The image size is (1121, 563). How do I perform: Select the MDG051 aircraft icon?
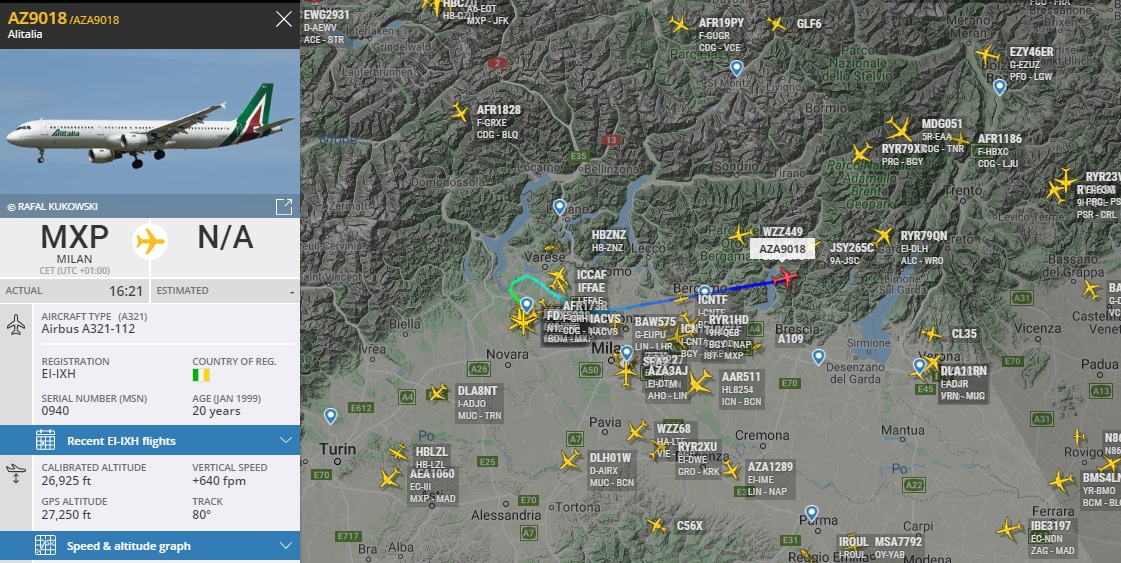(x=899, y=129)
